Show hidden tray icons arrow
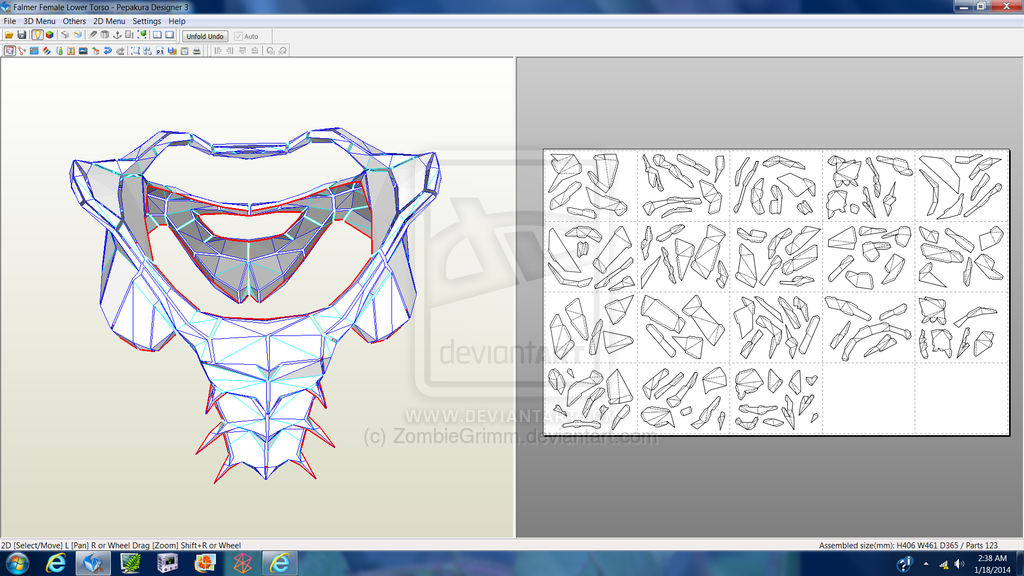 click(x=926, y=564)
